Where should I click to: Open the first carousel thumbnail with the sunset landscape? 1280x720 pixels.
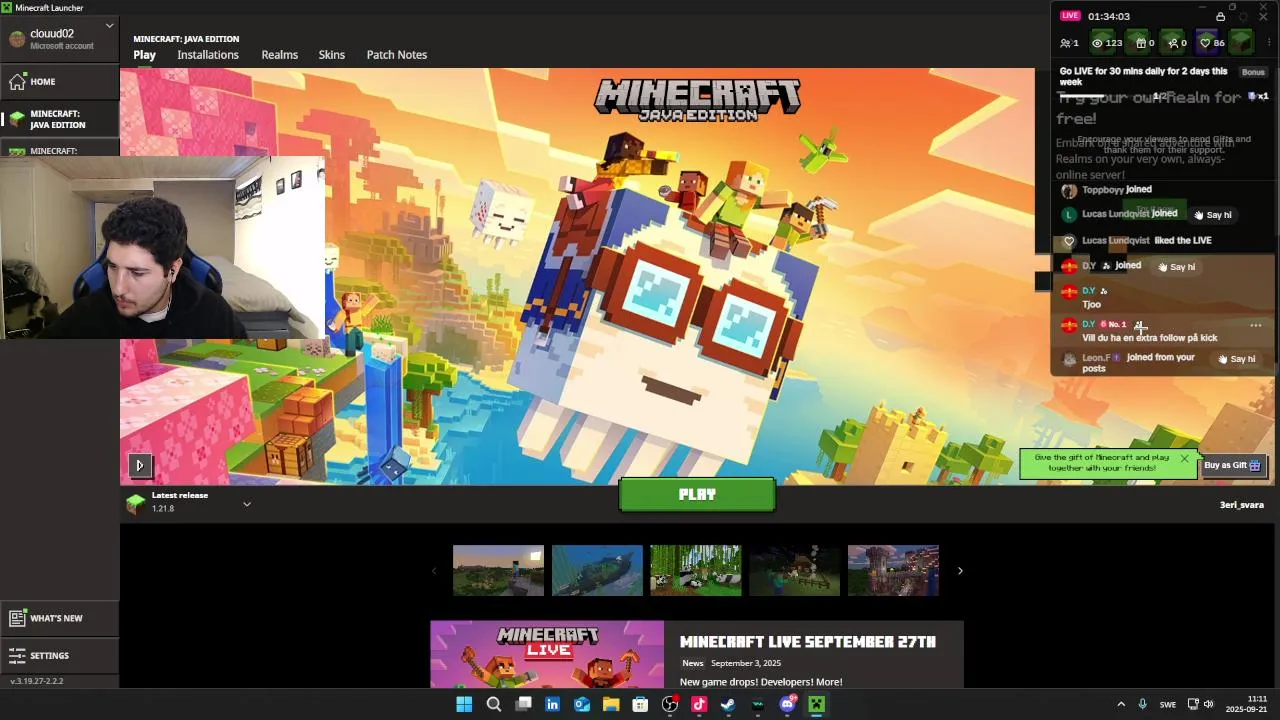pyautogui.click(x=498, y=570)
